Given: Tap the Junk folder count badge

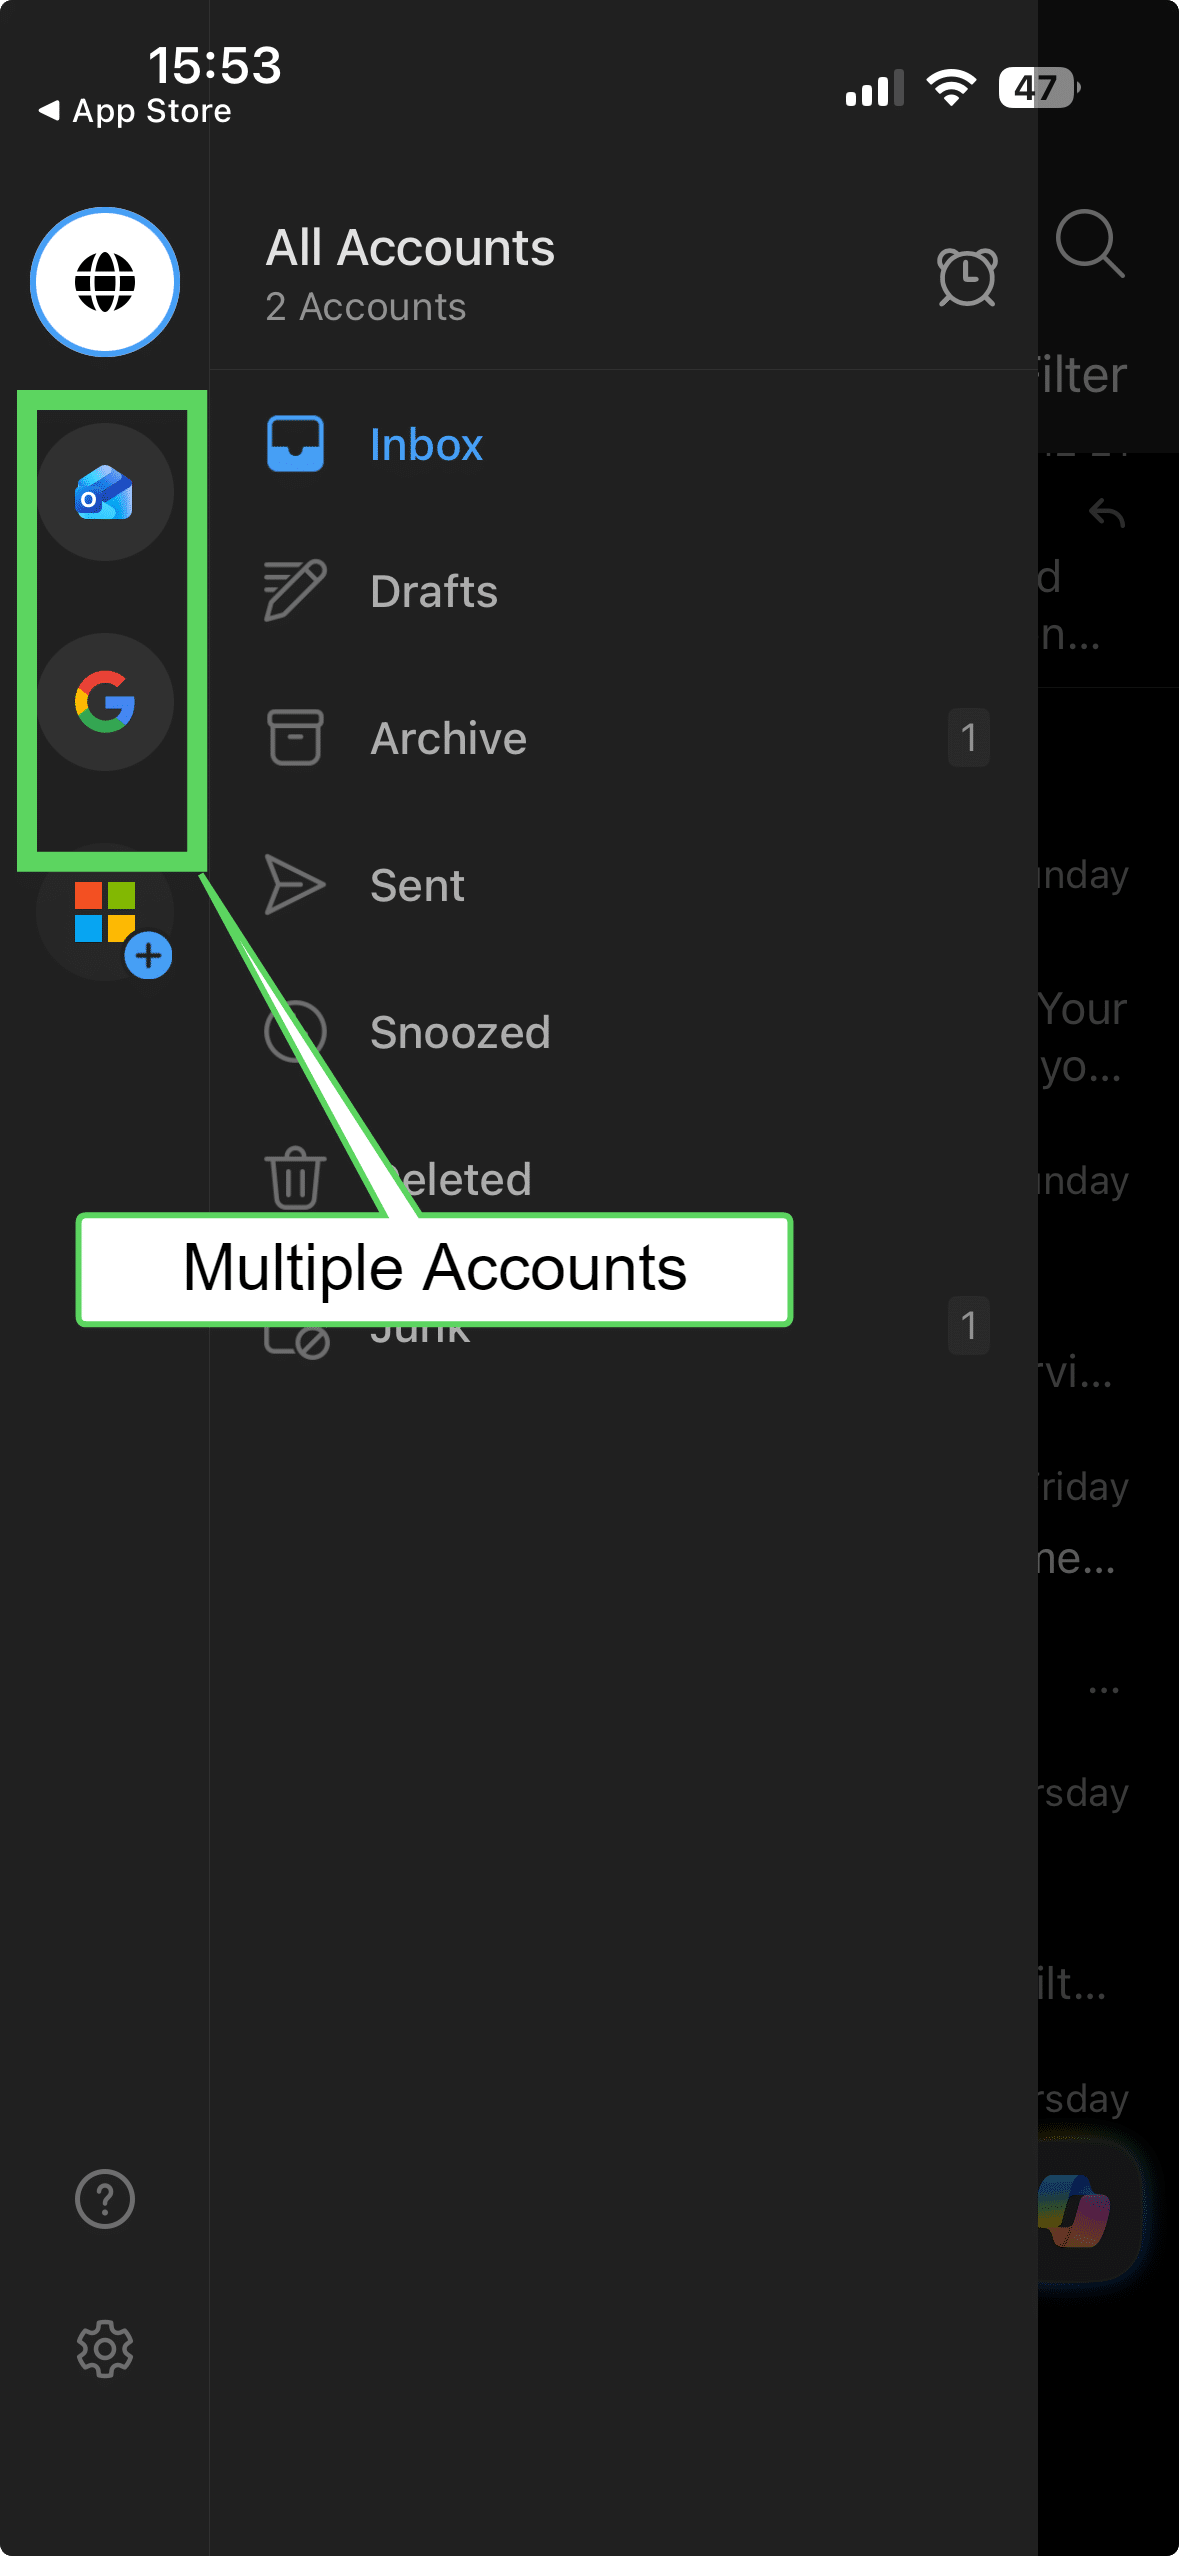Looking at the screenshot, I should tap(968, 1326).
